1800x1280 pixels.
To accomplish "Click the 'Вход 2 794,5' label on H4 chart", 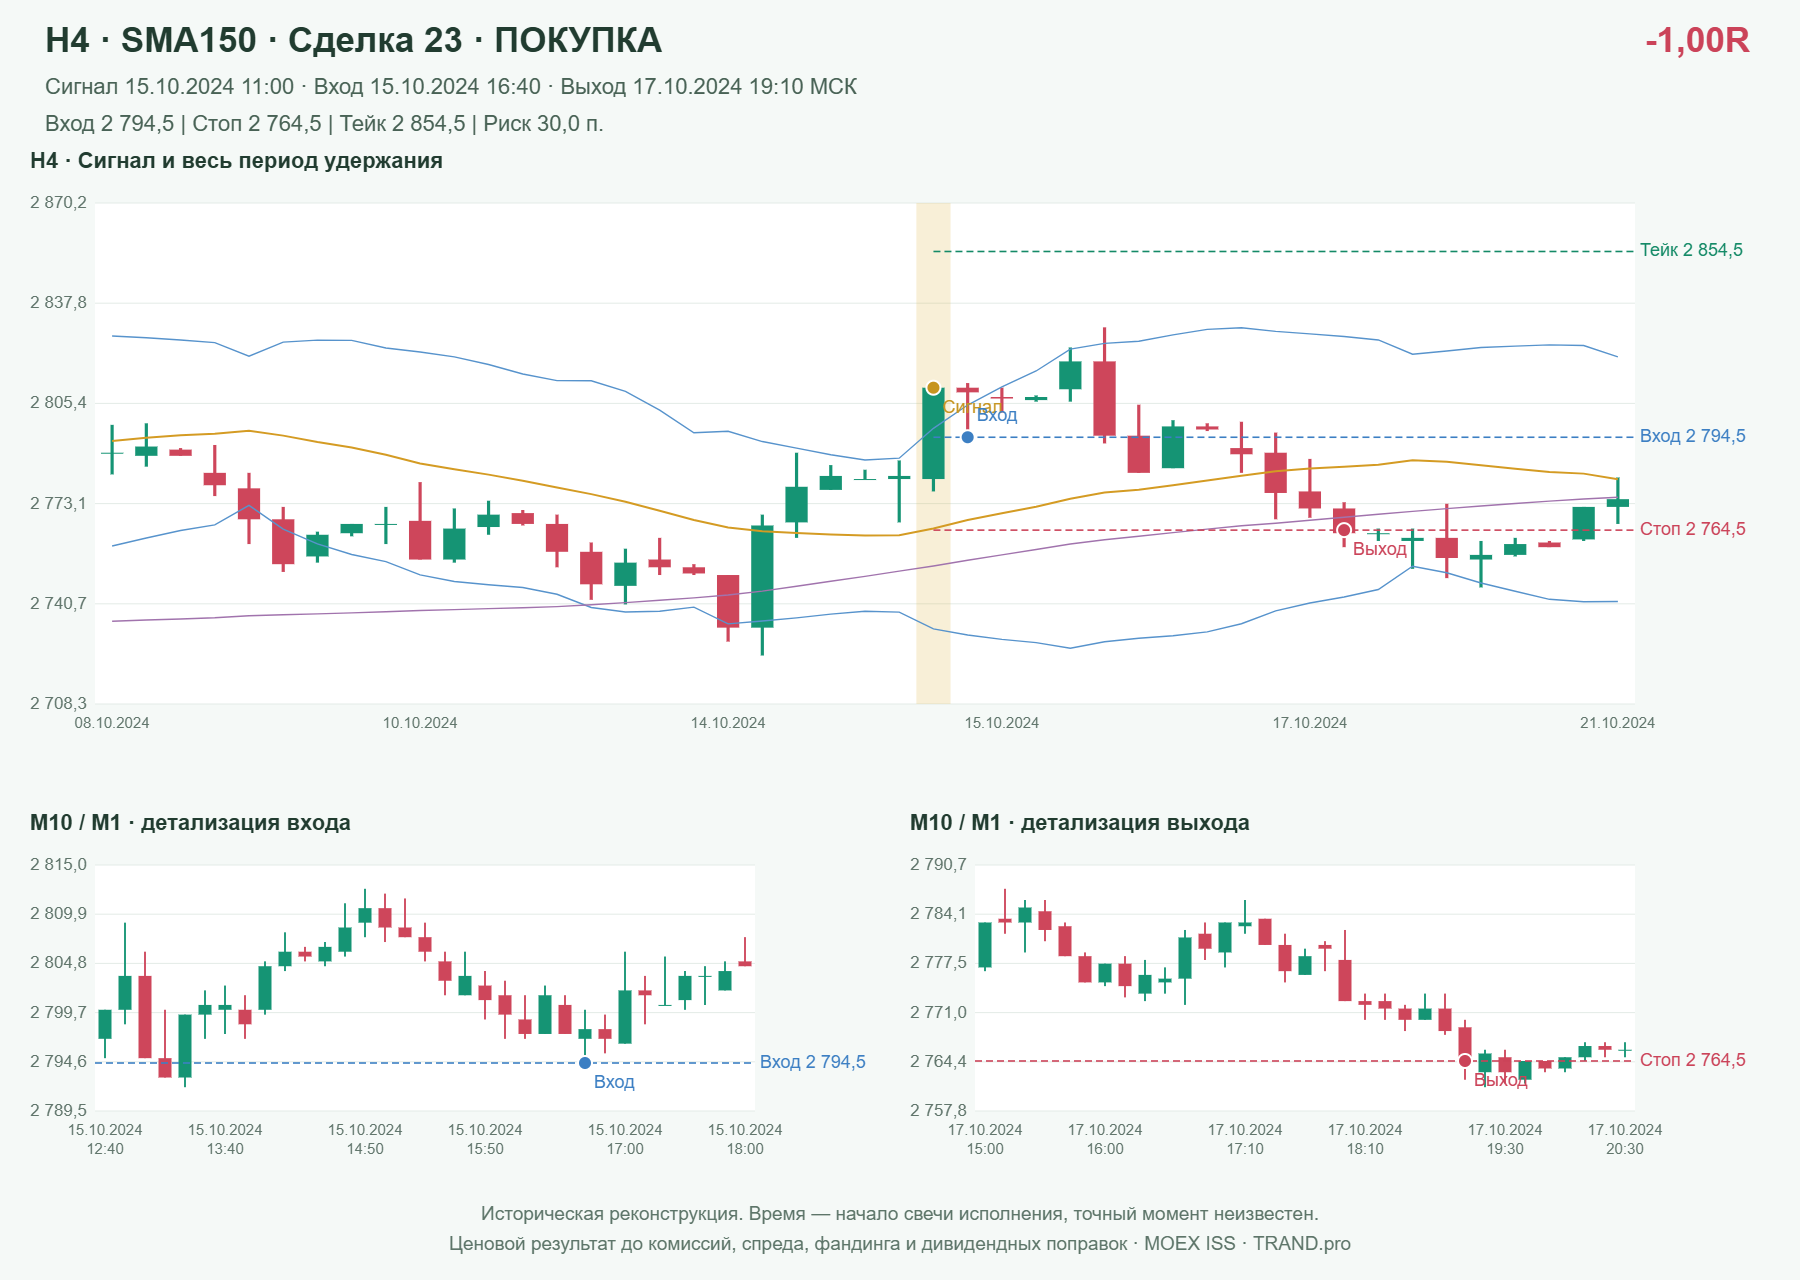I will 1692,436.
